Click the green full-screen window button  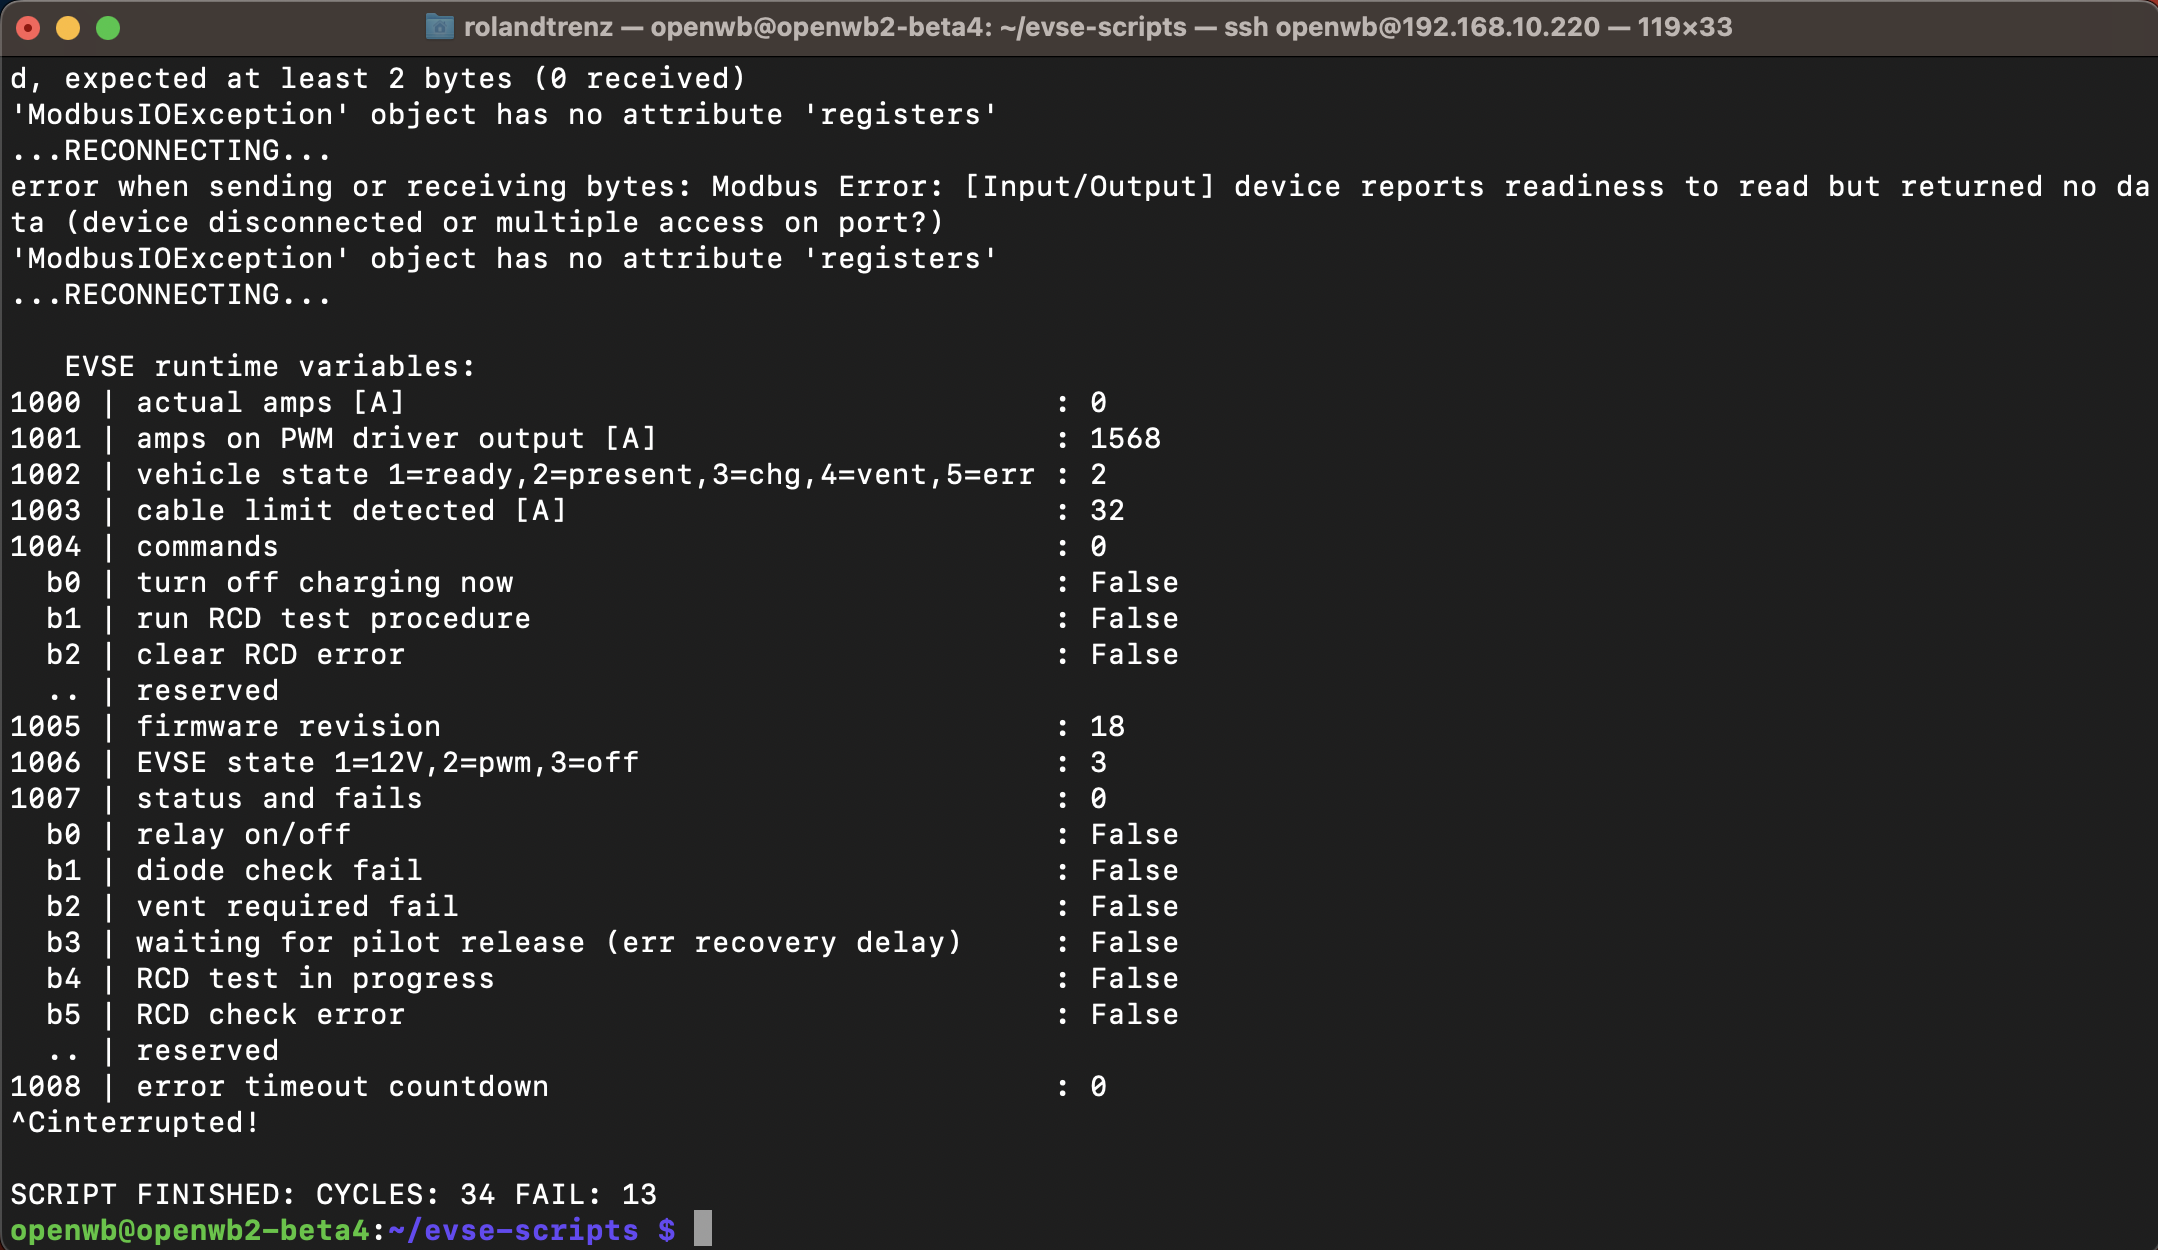(108, 28)
